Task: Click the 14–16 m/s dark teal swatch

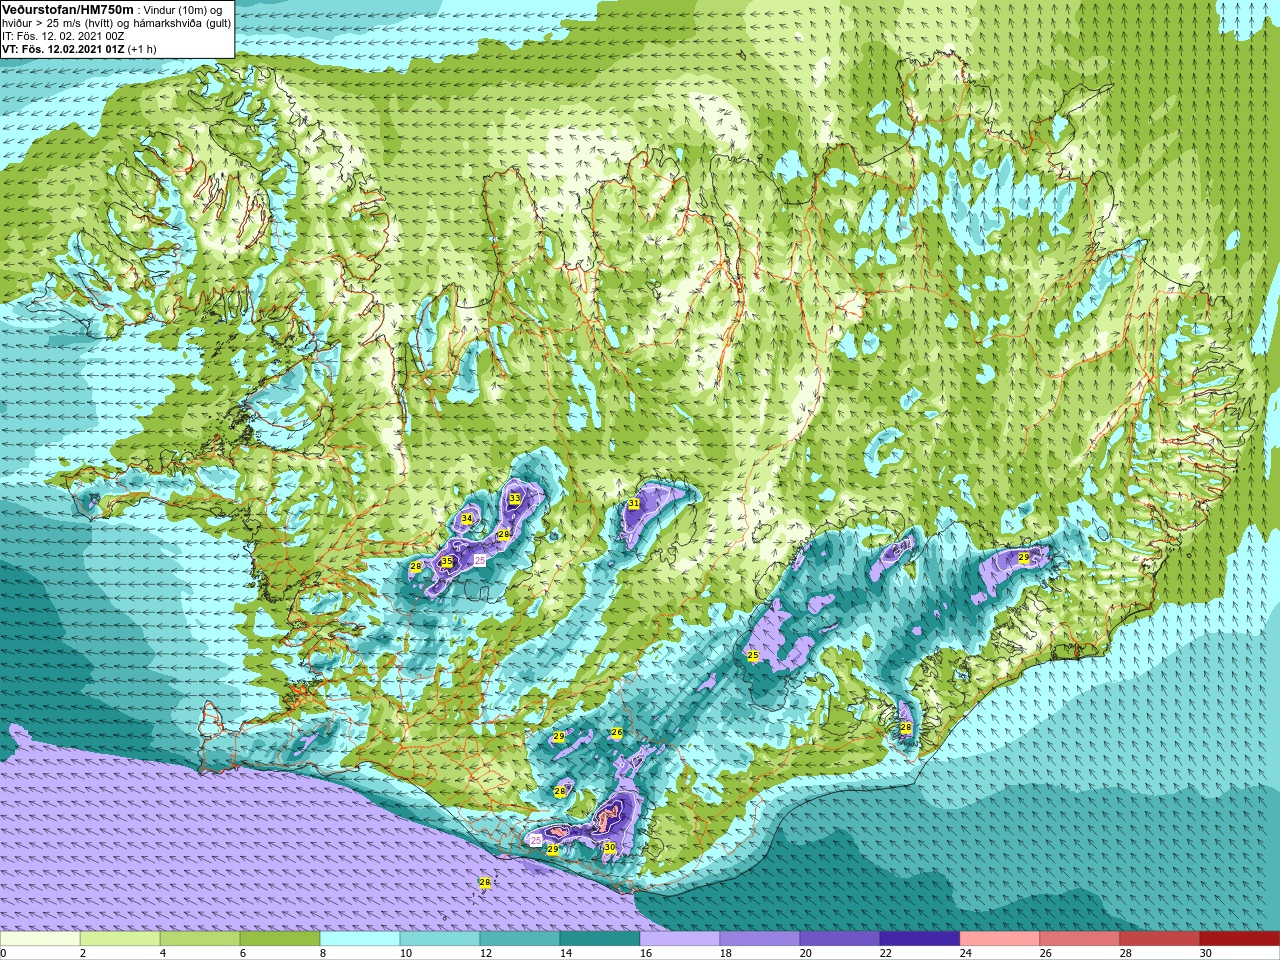Action: (x=600, y=939)
